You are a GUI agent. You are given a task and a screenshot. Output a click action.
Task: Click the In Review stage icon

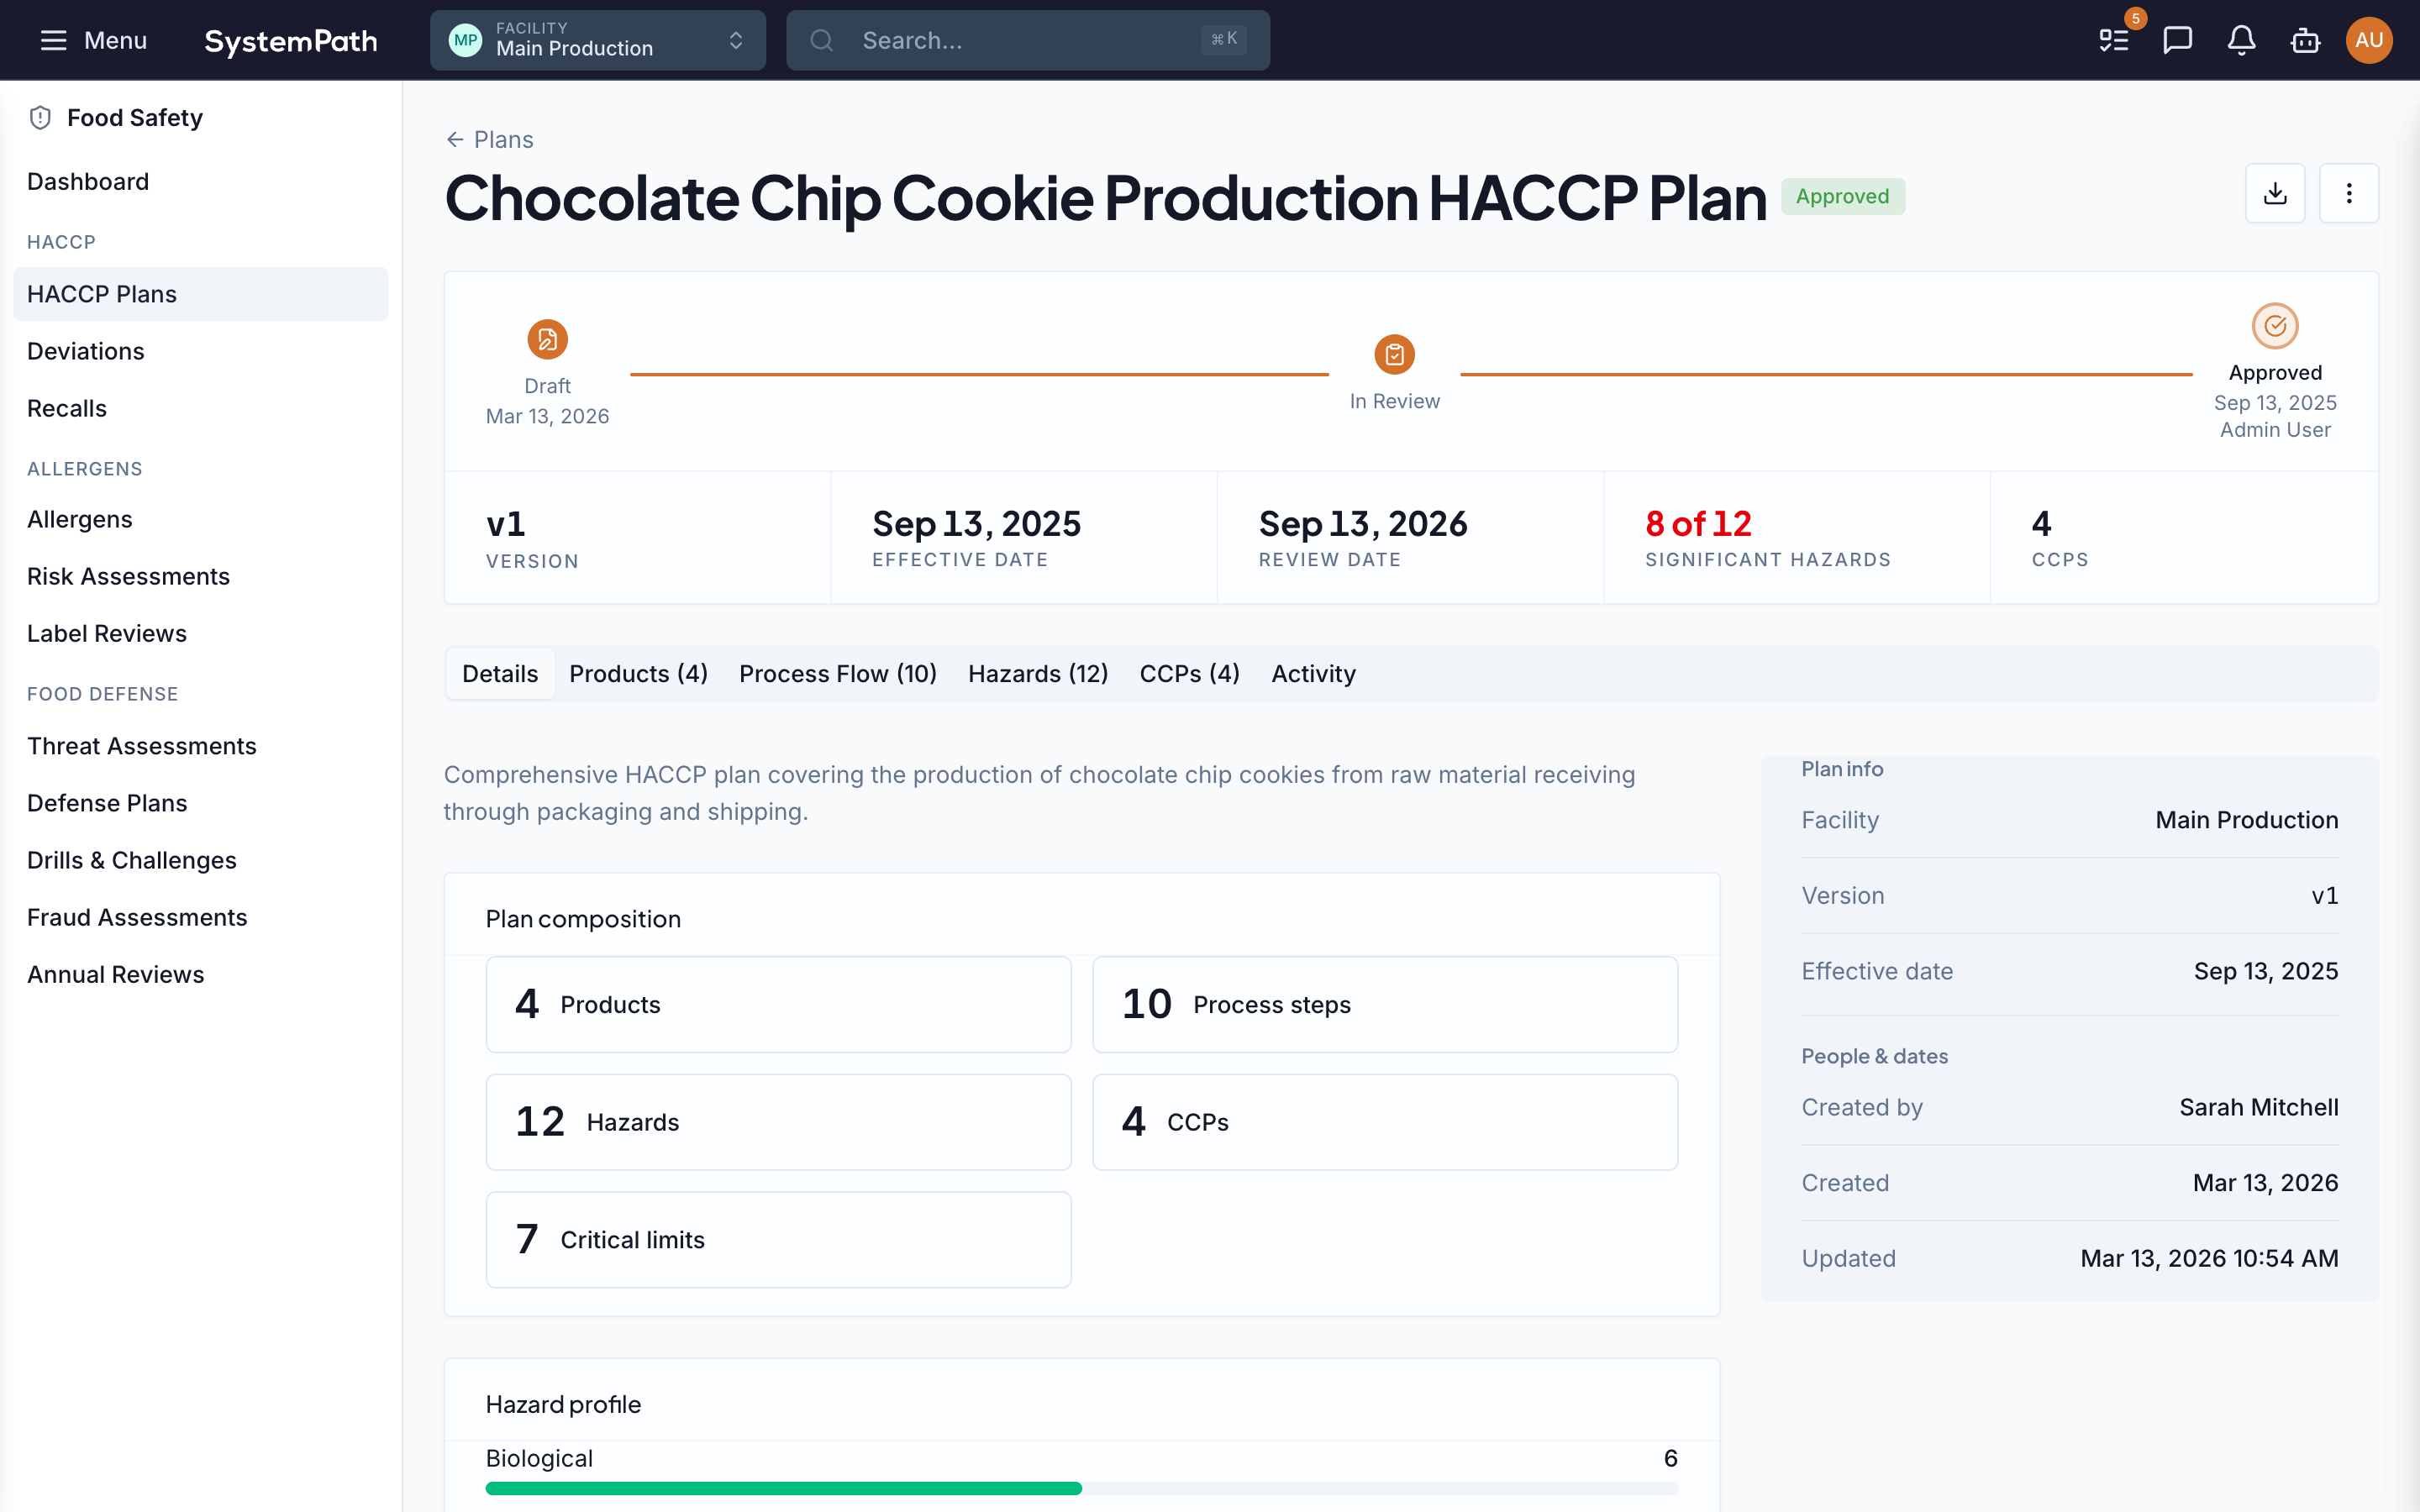[x=1394, y=354]
